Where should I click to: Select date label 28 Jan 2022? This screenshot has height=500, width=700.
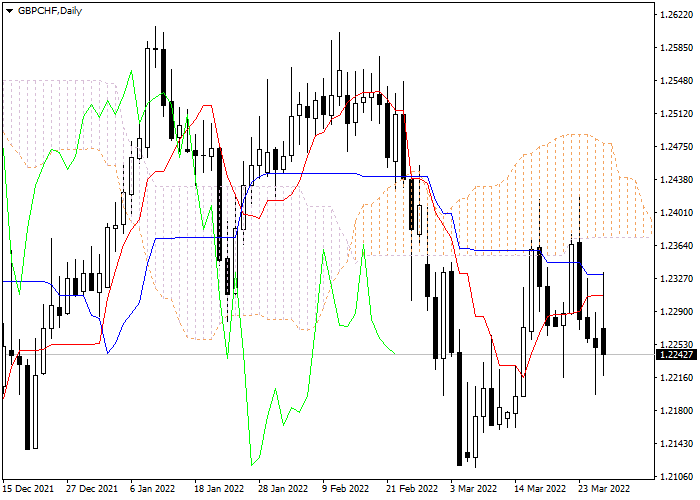[x=283, y=489]
